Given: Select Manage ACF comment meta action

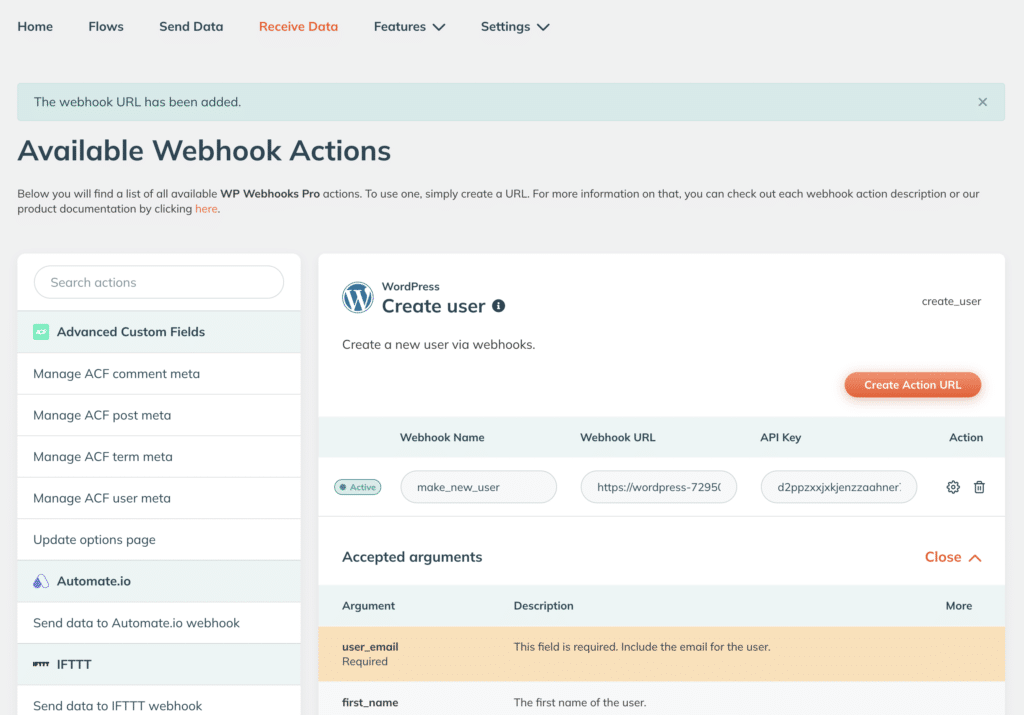Looking at the screenshot, I should [159, 373].
